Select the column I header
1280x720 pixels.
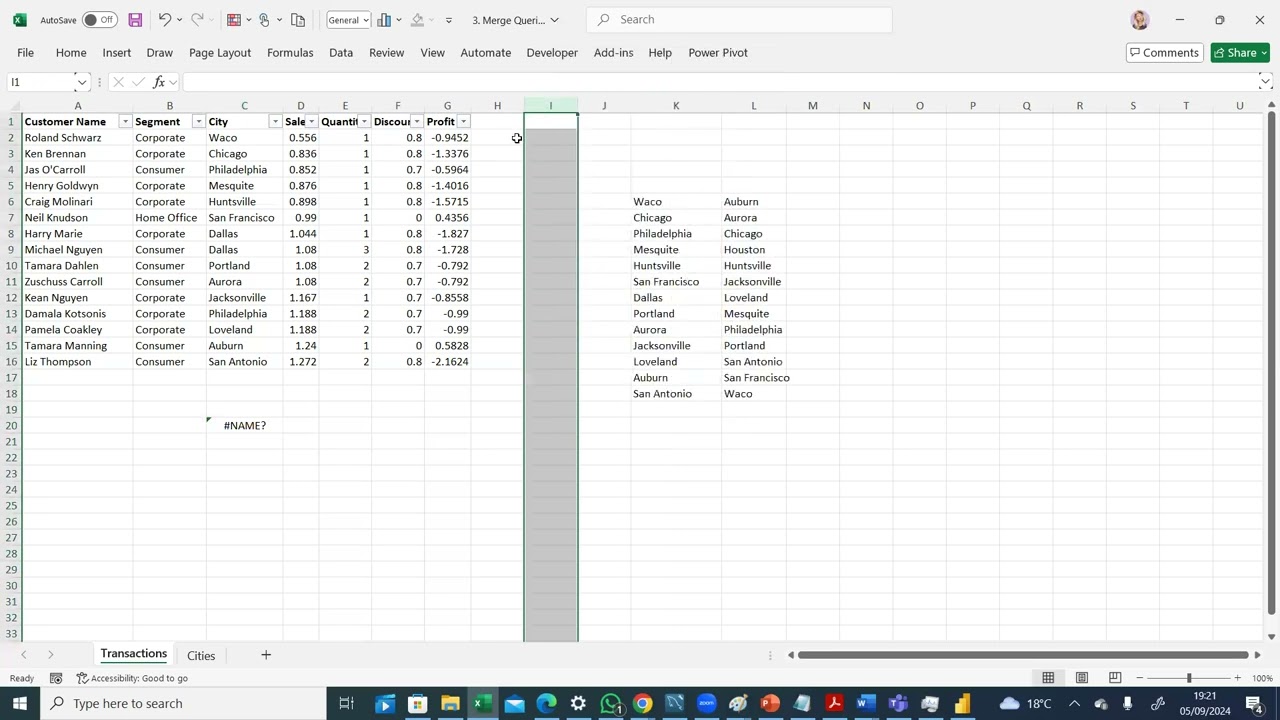click(x=550, y=106)
